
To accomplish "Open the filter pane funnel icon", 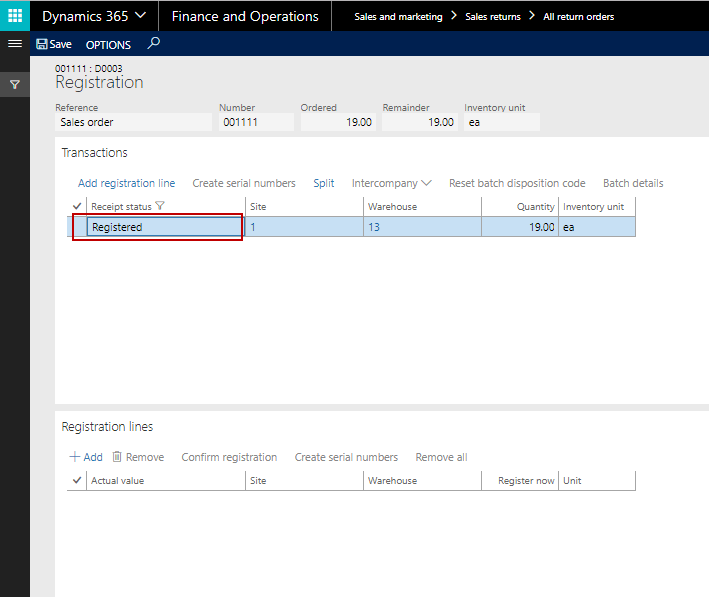I will pos(15,85).
